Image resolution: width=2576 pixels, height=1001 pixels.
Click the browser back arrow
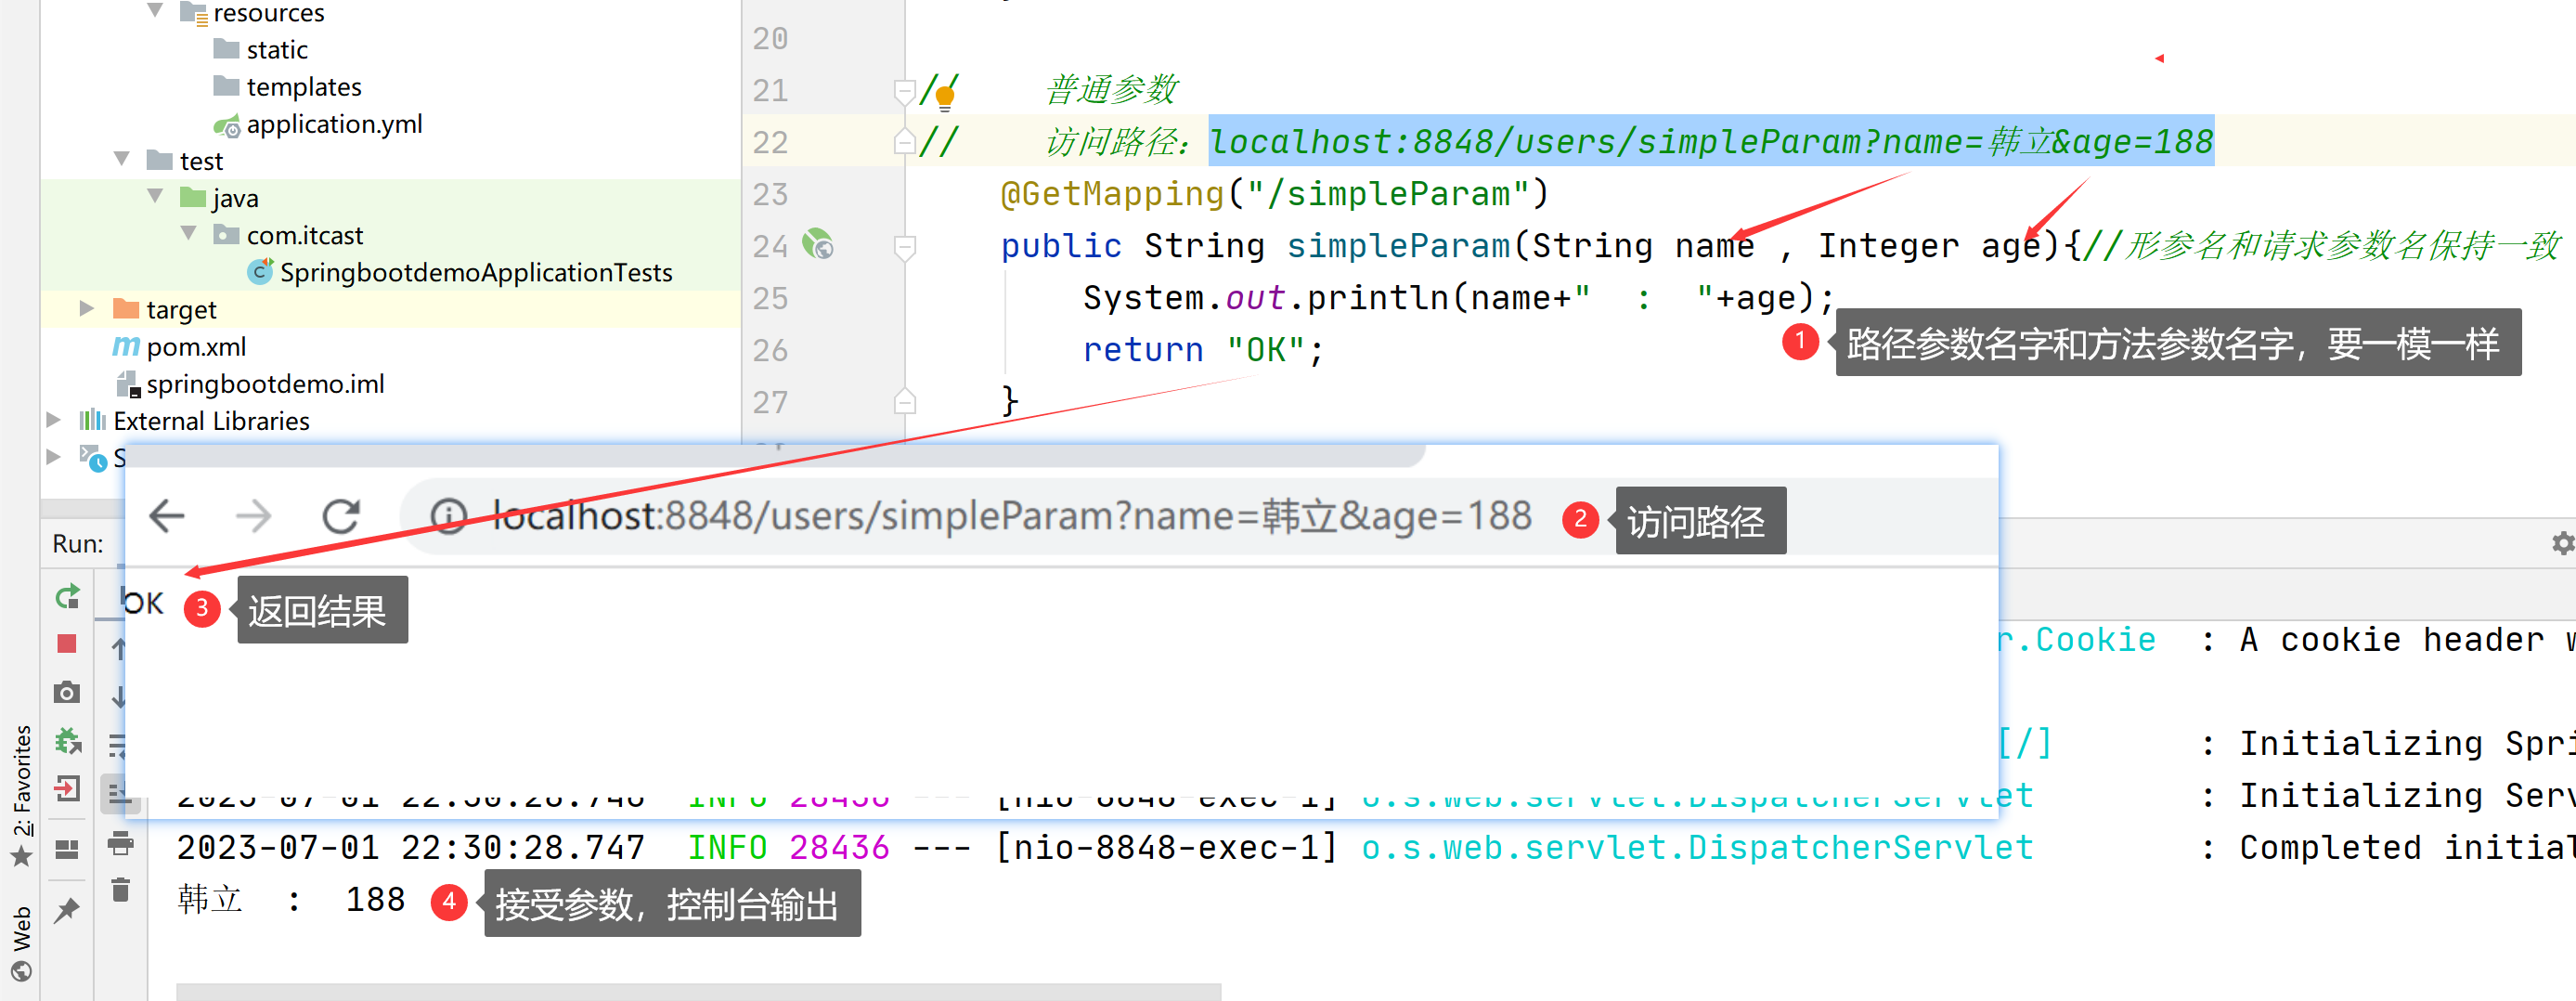[167, 516]
